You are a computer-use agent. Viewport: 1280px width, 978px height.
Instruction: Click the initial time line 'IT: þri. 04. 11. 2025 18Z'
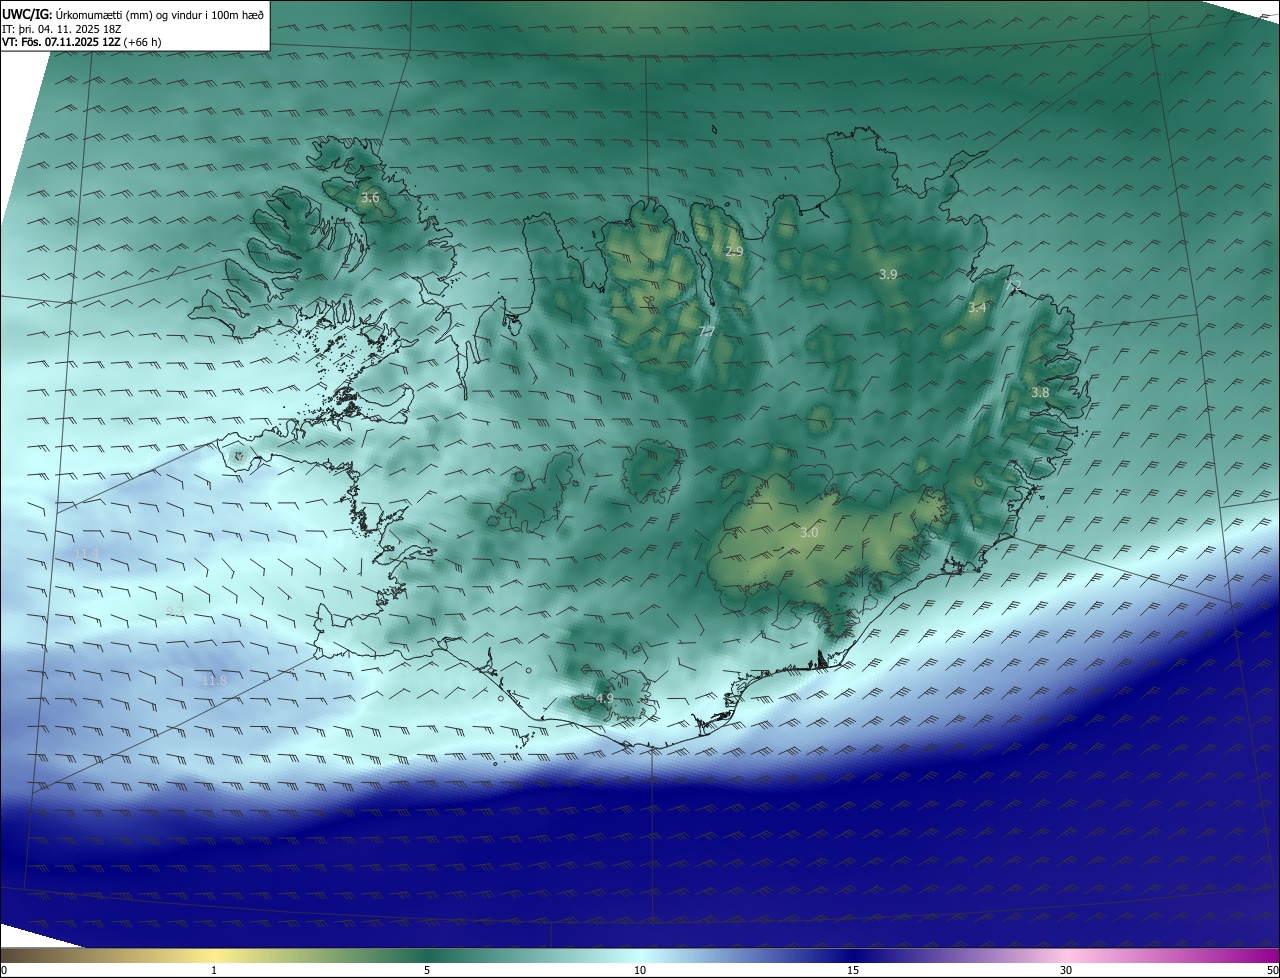[61, 29]
